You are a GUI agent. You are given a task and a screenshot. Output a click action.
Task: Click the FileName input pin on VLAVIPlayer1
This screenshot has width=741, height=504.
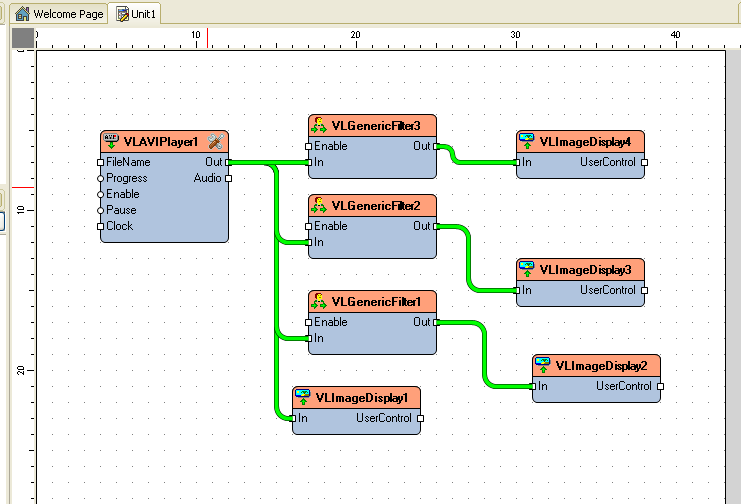pyautogui.click(x=100, y=162)
